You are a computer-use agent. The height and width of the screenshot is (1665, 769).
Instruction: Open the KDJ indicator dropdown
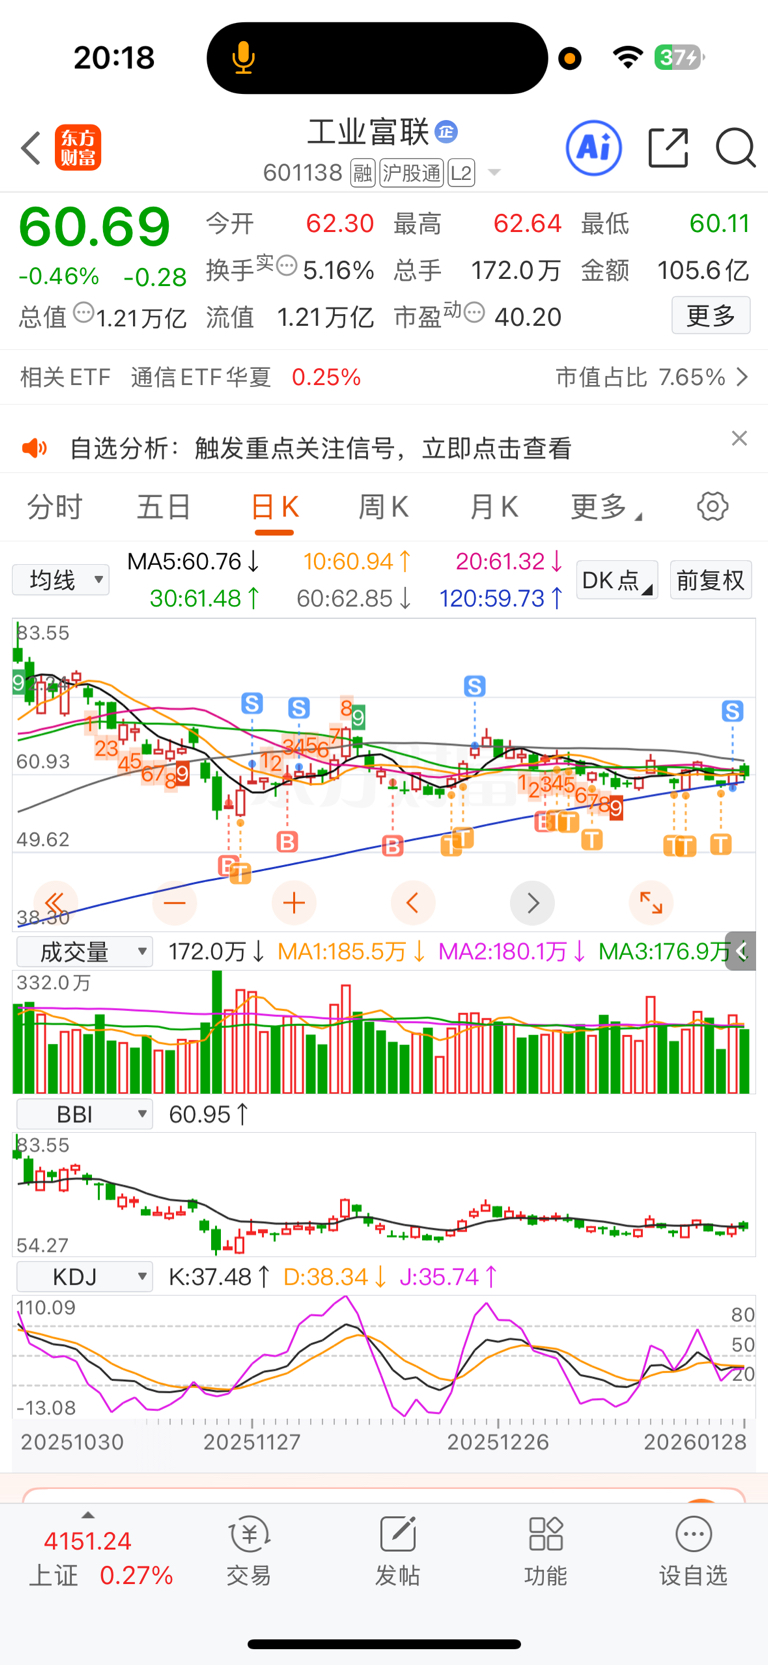click(x=84, y=1277)
